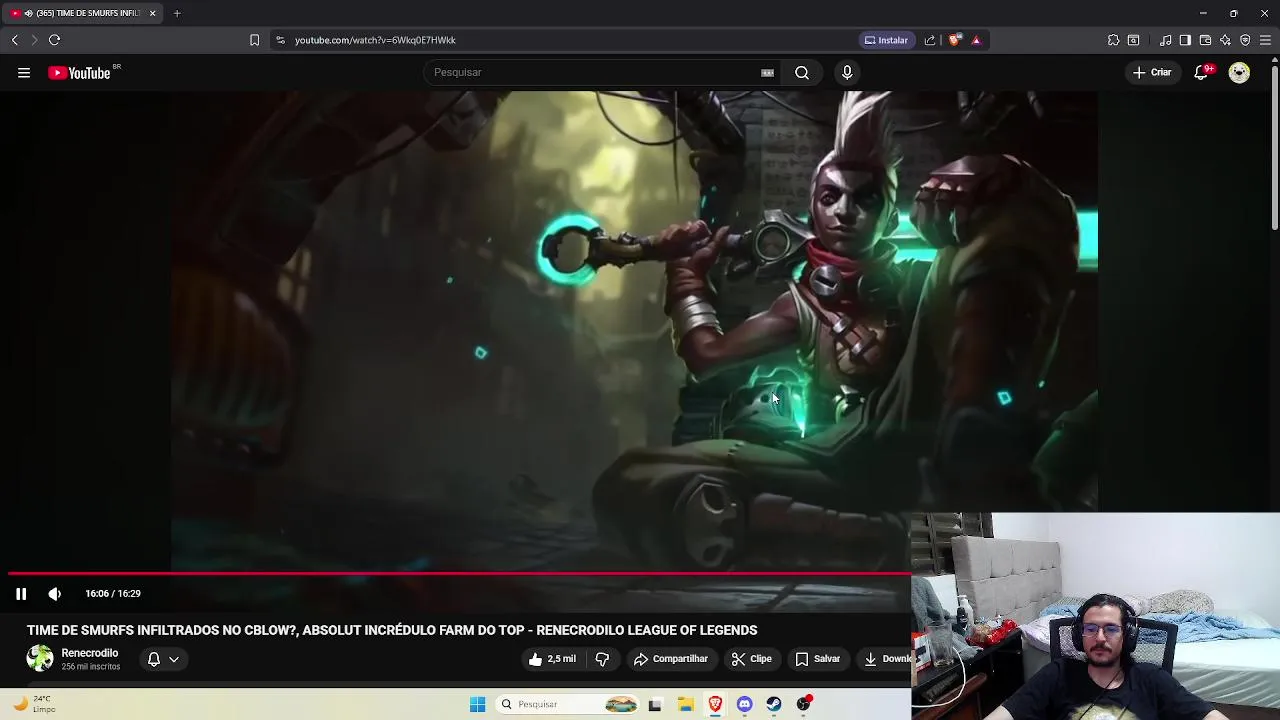This screenshot has width=1280, height=720.
Task: Open the Windows Start menu
Action: 477,704
